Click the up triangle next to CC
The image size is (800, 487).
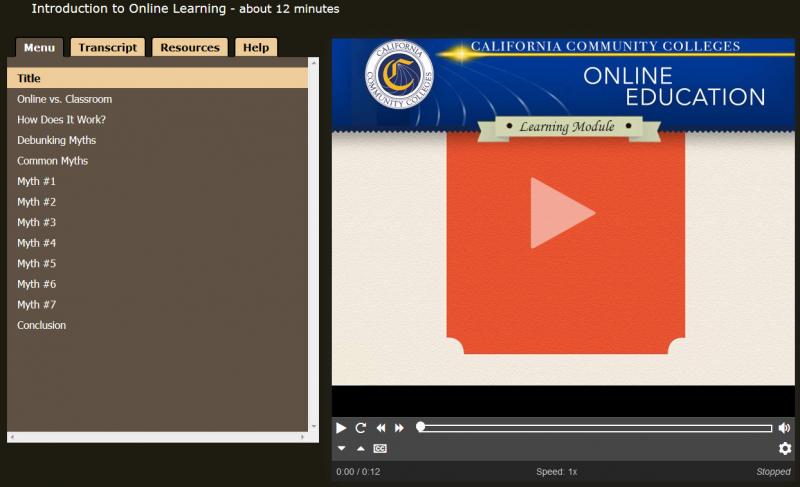point(361,448)
